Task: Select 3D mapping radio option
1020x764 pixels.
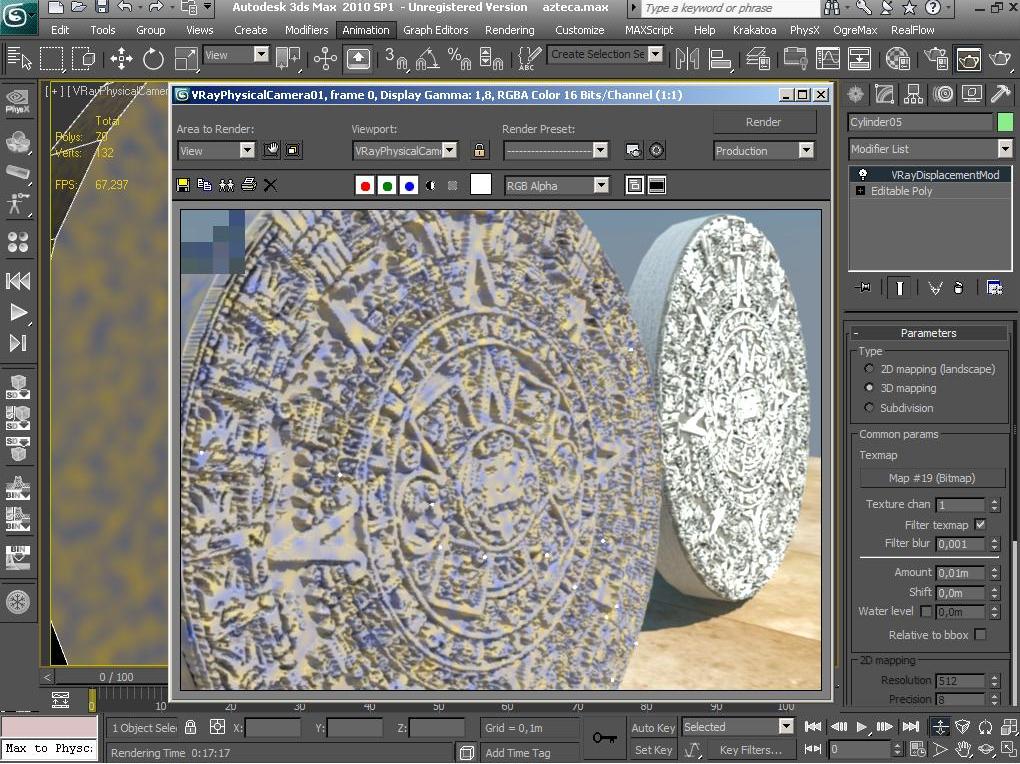Action: click(869, 387)
